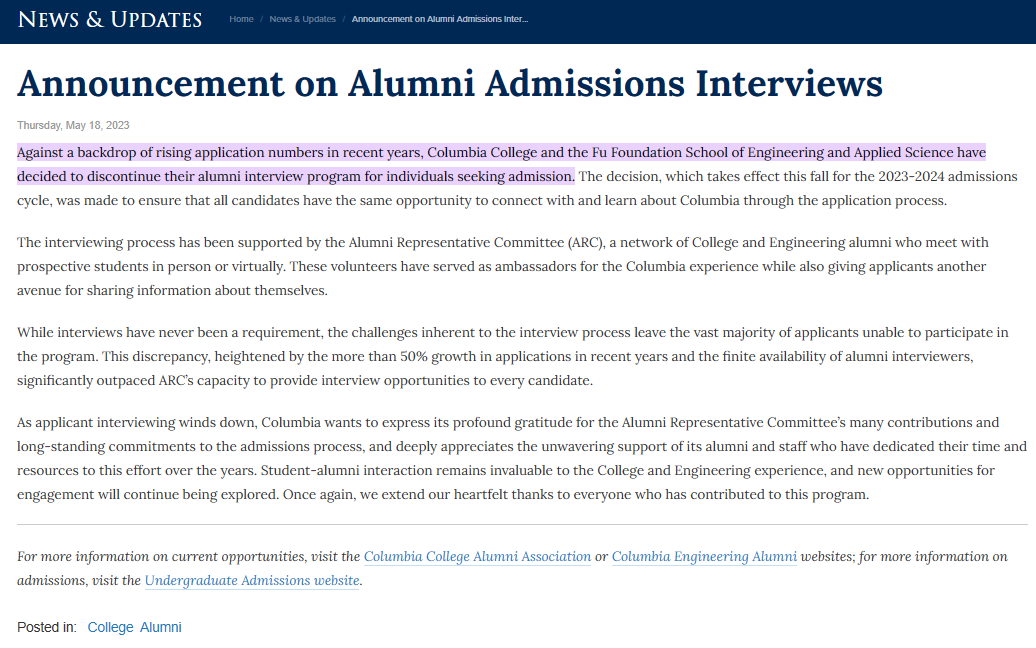Click the purple highlighted opening sentence
Screen dimensions: 1036x648
[x=500, y=153]
